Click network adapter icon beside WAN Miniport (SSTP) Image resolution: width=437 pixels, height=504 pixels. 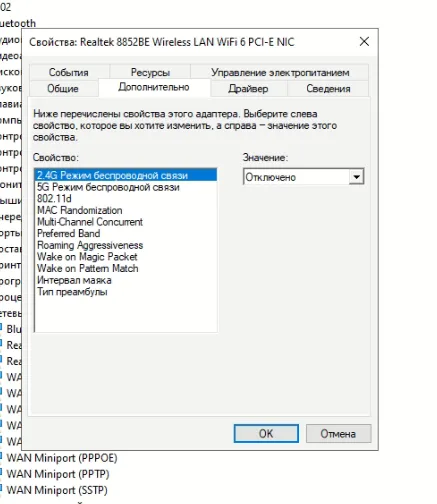(x=1, y=488)
